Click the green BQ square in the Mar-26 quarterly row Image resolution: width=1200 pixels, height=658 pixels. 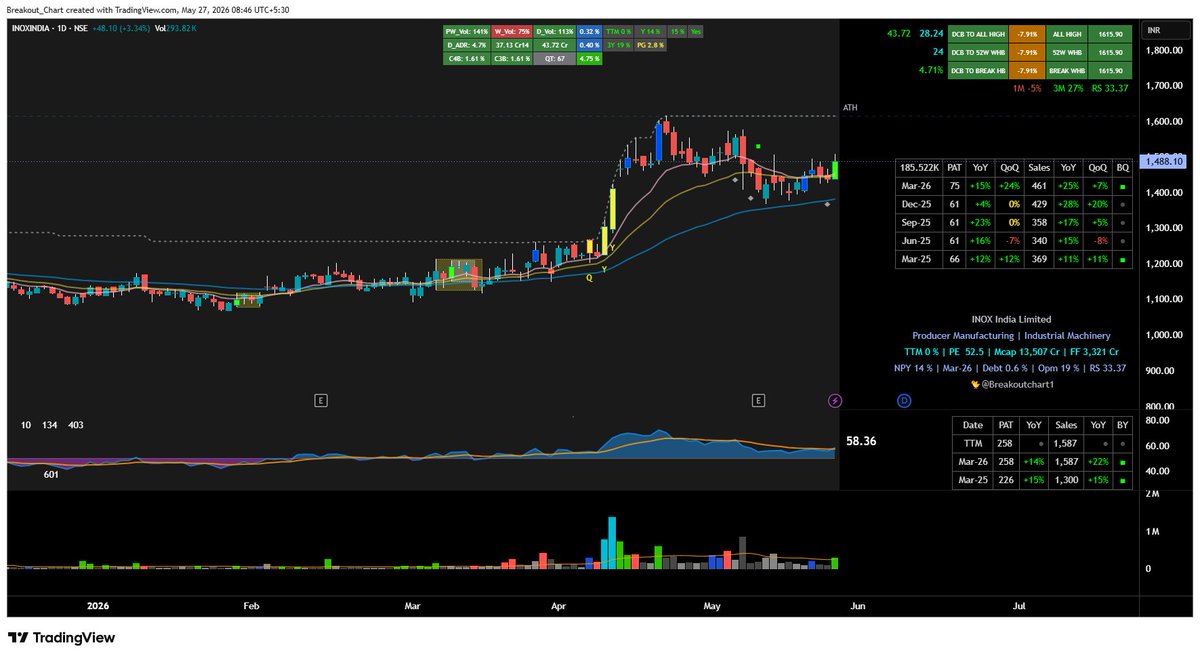tap(1122, 185)
